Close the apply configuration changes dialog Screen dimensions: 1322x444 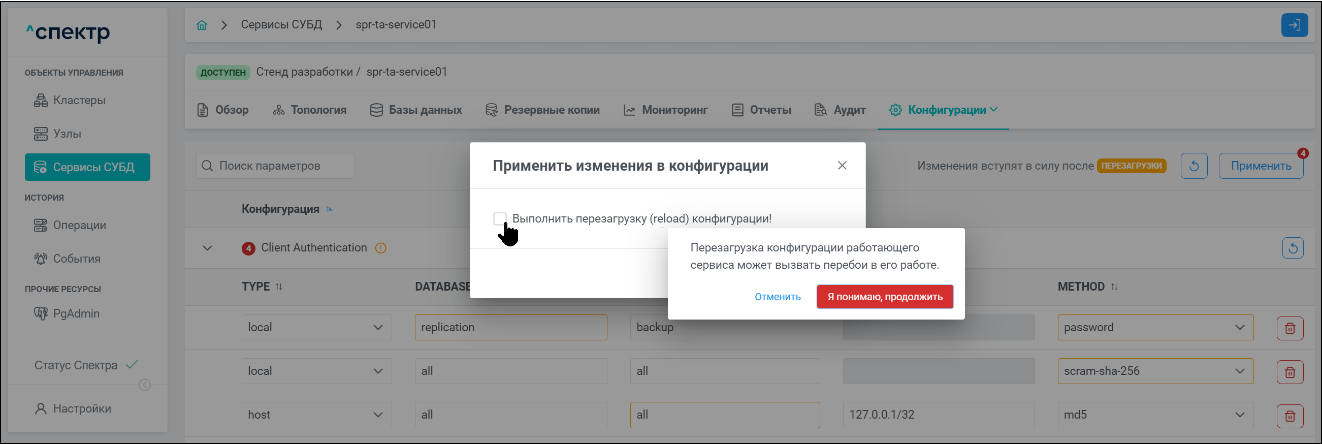[x=842, y=166]
